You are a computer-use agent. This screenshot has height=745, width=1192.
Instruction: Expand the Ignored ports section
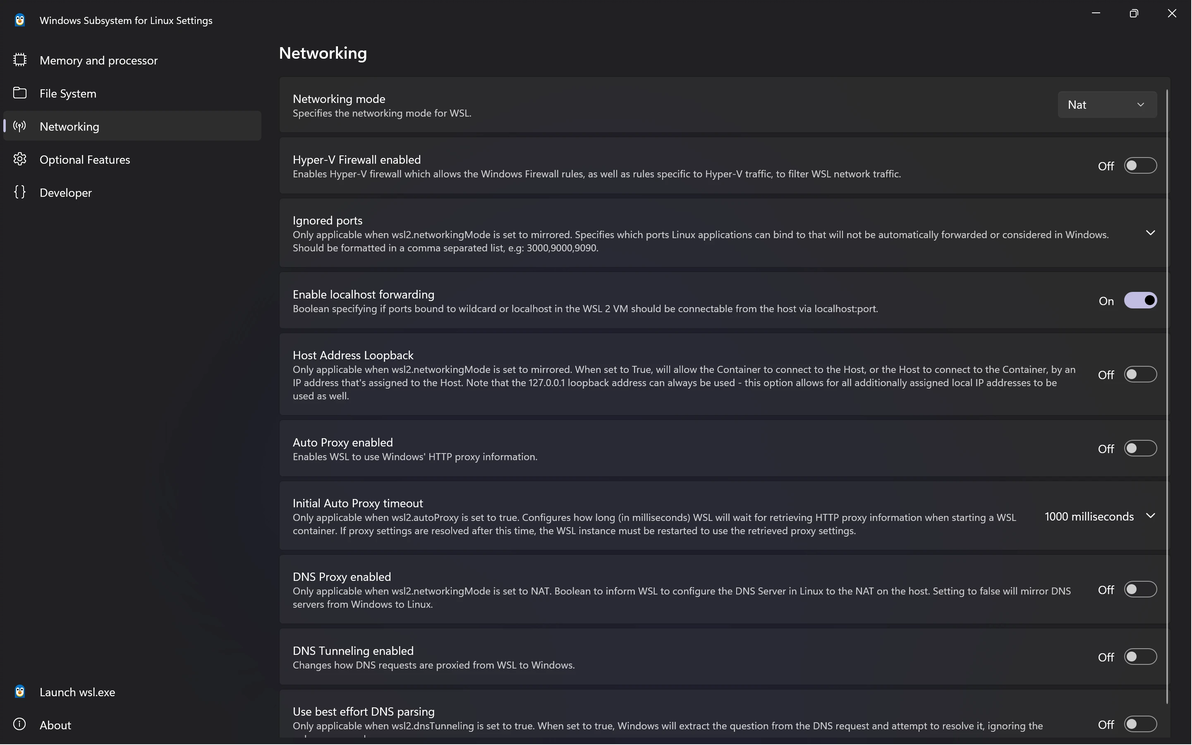[1150, 233]
